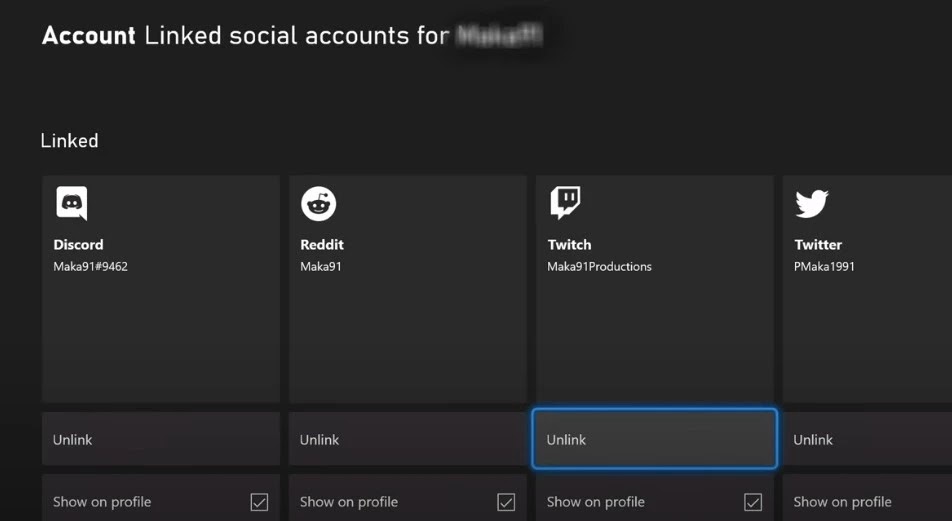Click the Linked section heading
Viewport: 952px width, 521px height.
coord(69,141)
